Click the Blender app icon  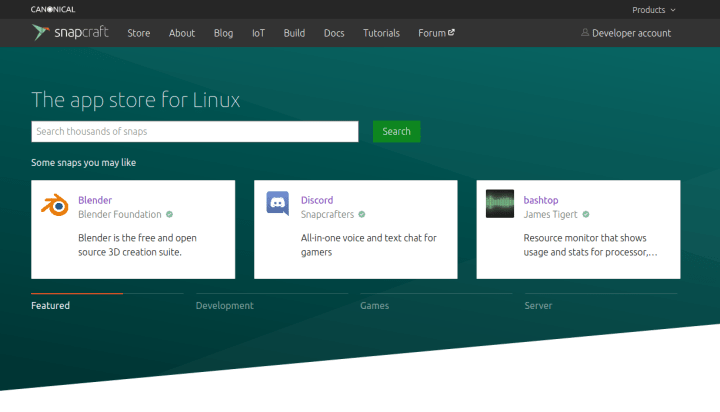pos(55,205)
